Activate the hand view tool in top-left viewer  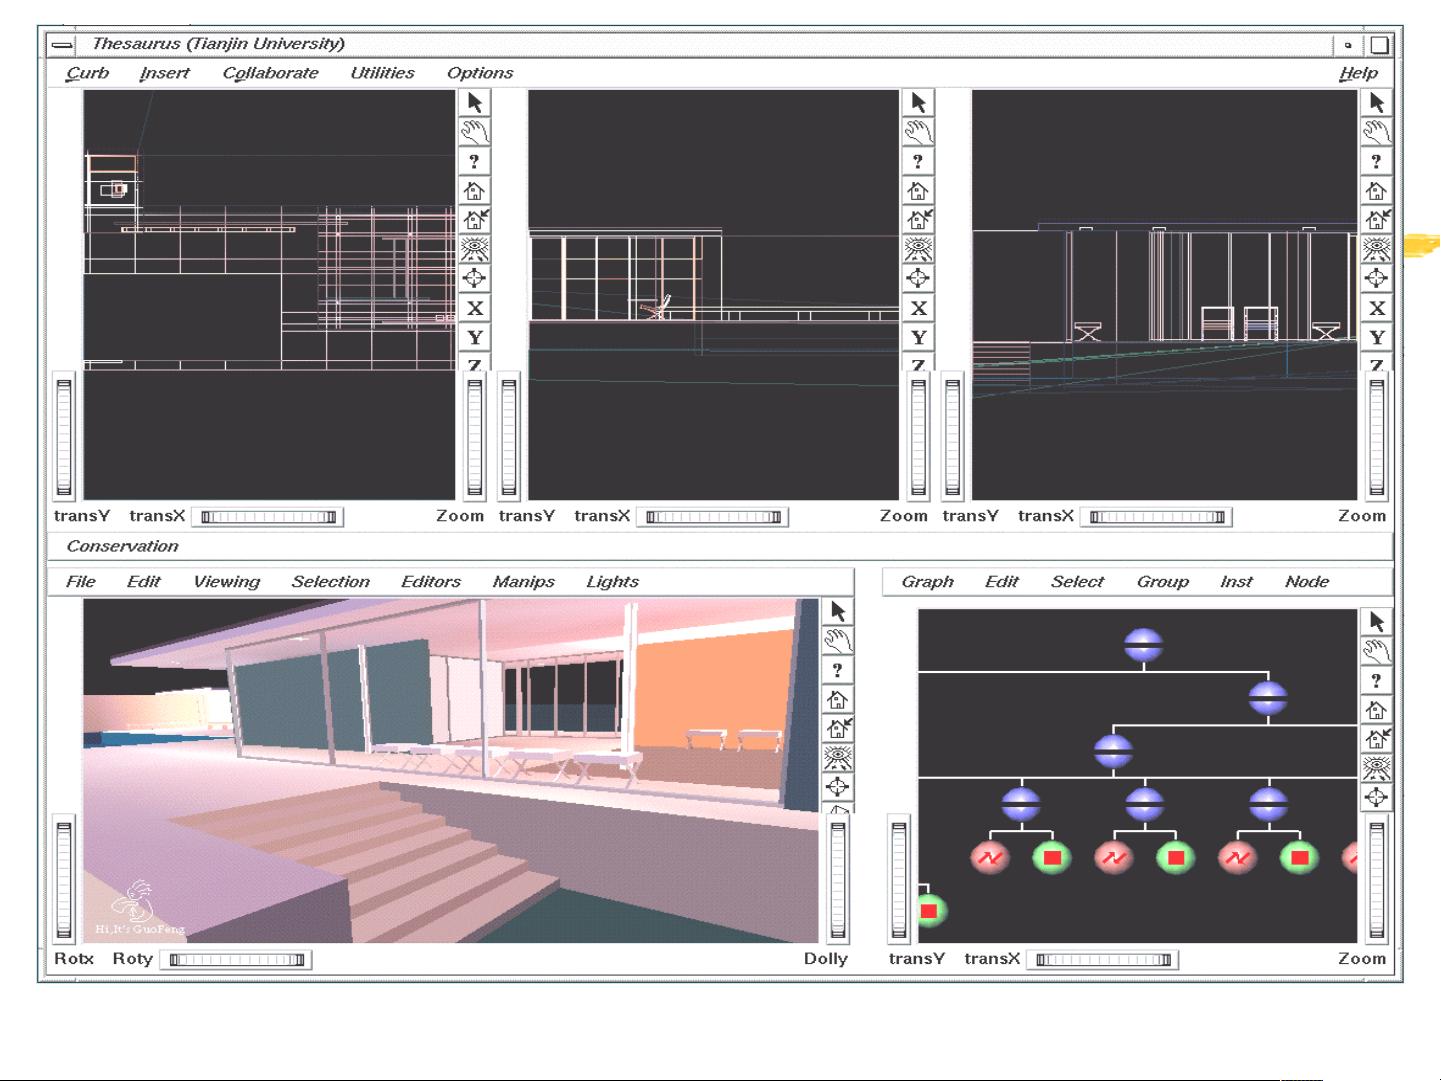[474, 132]
